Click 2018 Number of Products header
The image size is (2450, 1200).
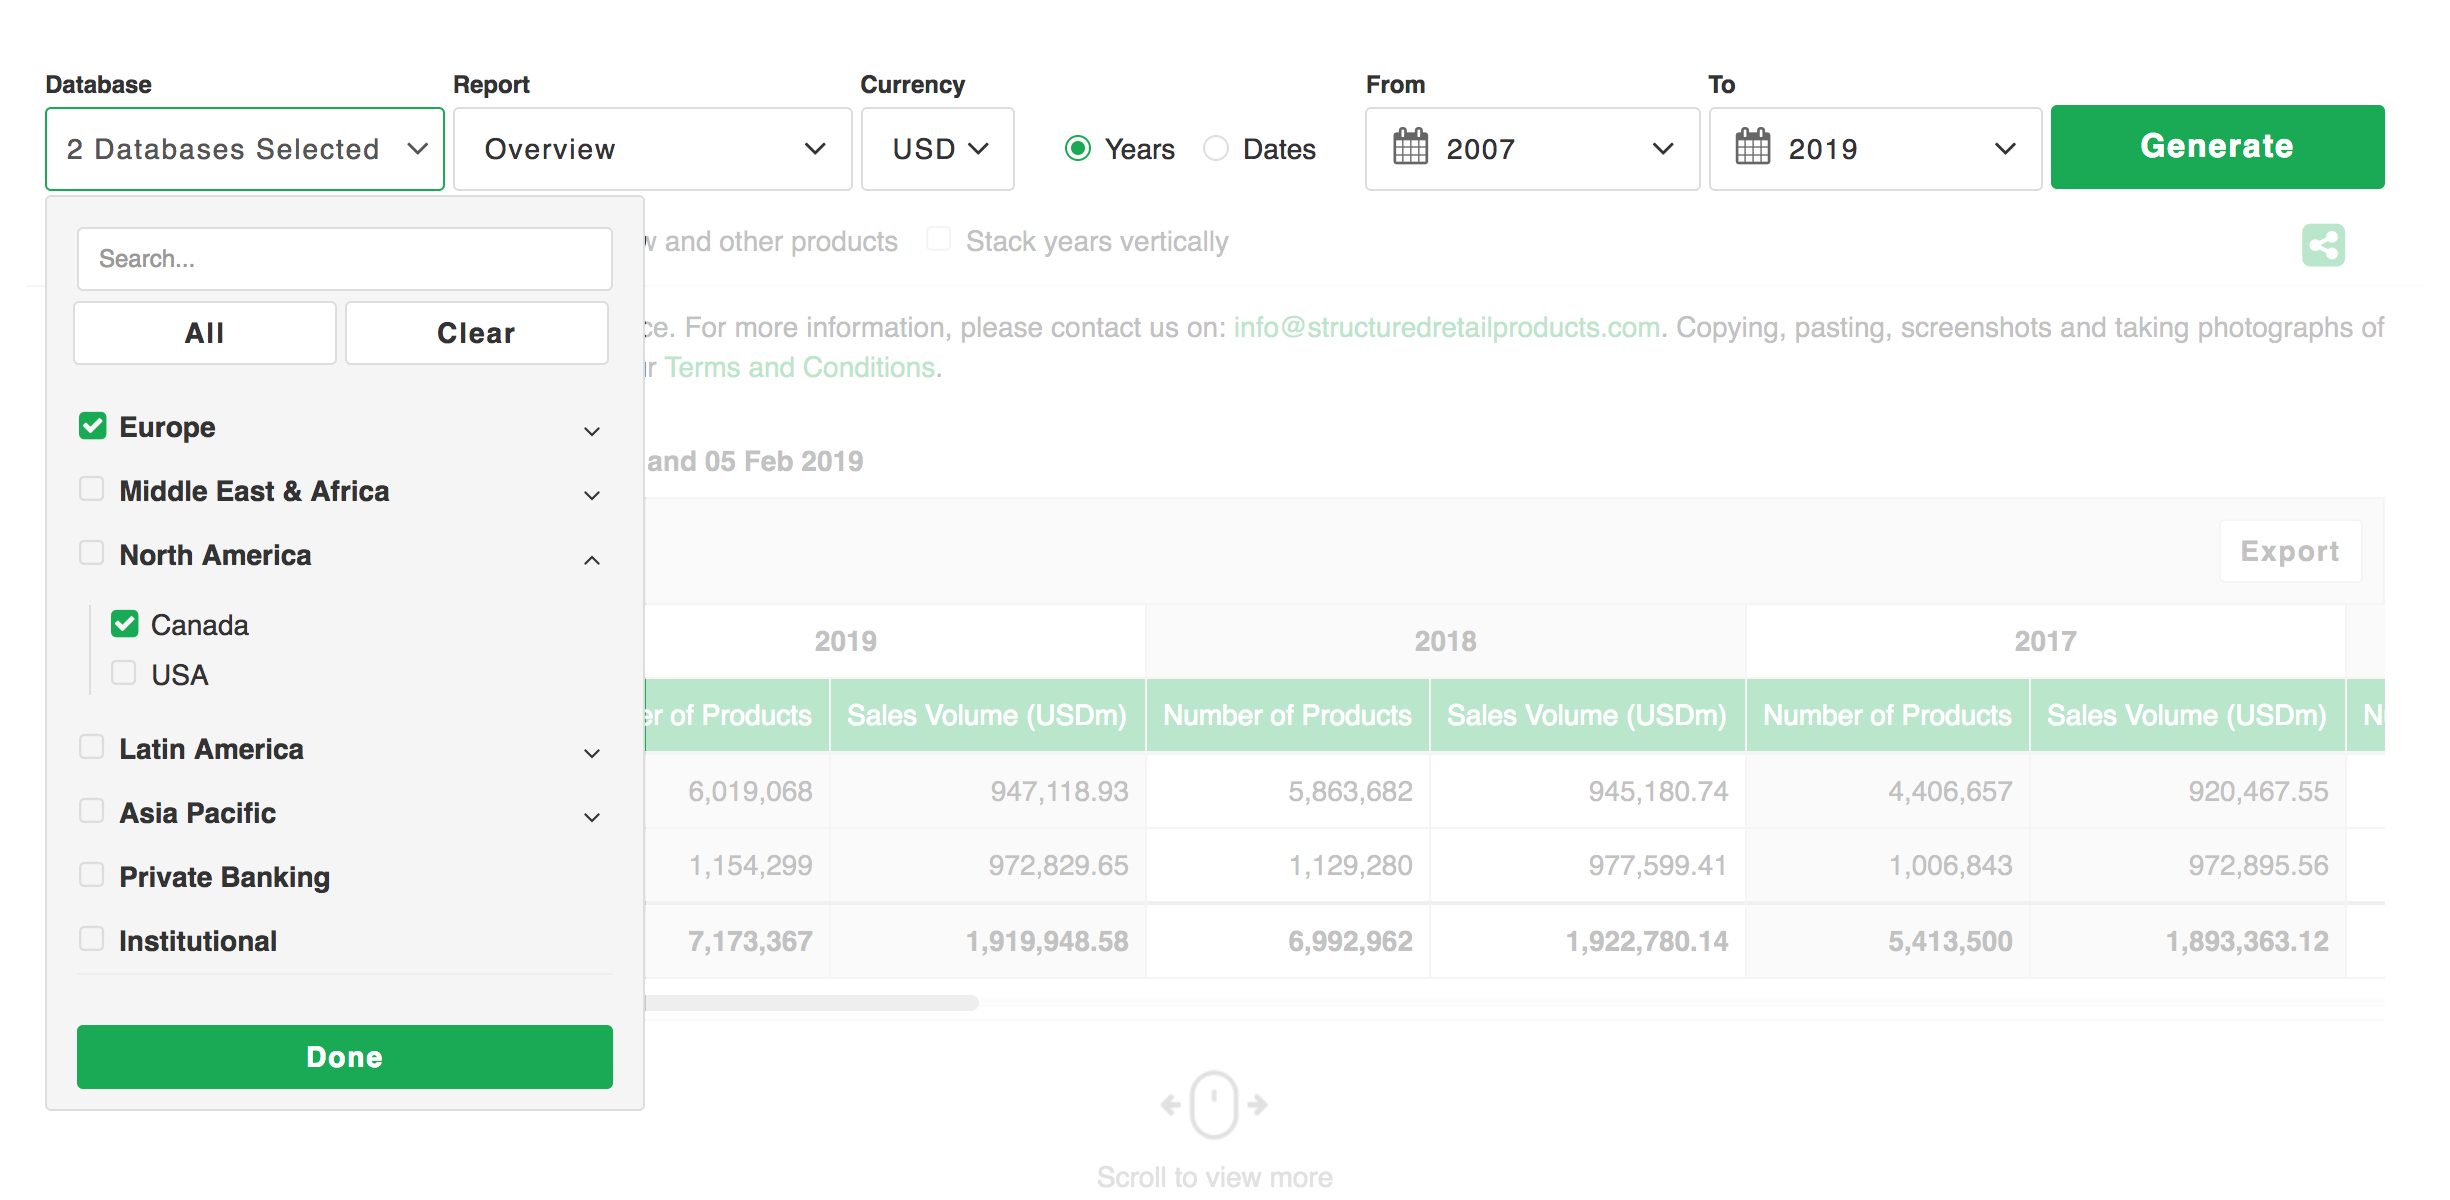point(1287,715)
